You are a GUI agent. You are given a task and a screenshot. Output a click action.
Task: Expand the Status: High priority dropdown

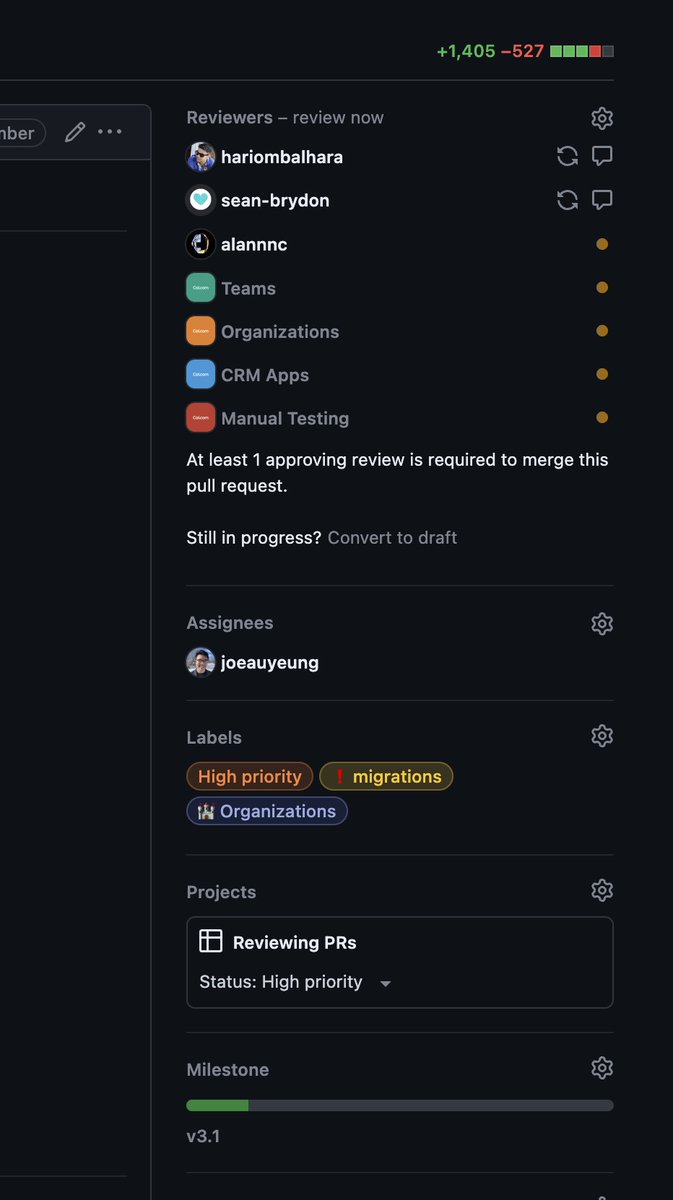[x=385, y=983]
